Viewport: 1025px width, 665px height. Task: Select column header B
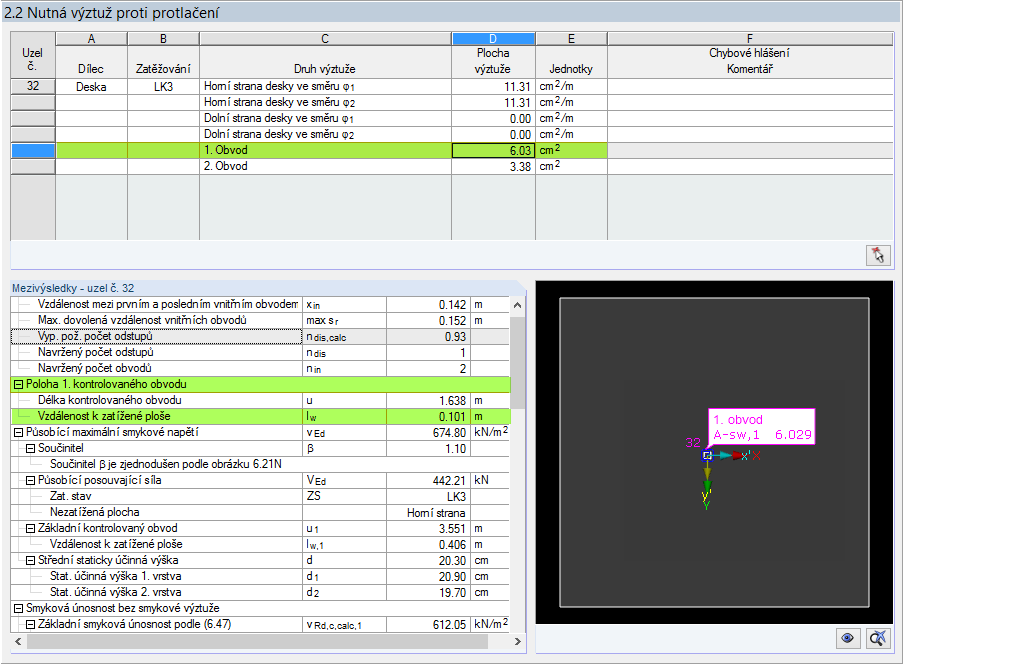click(x=163, y=39)
